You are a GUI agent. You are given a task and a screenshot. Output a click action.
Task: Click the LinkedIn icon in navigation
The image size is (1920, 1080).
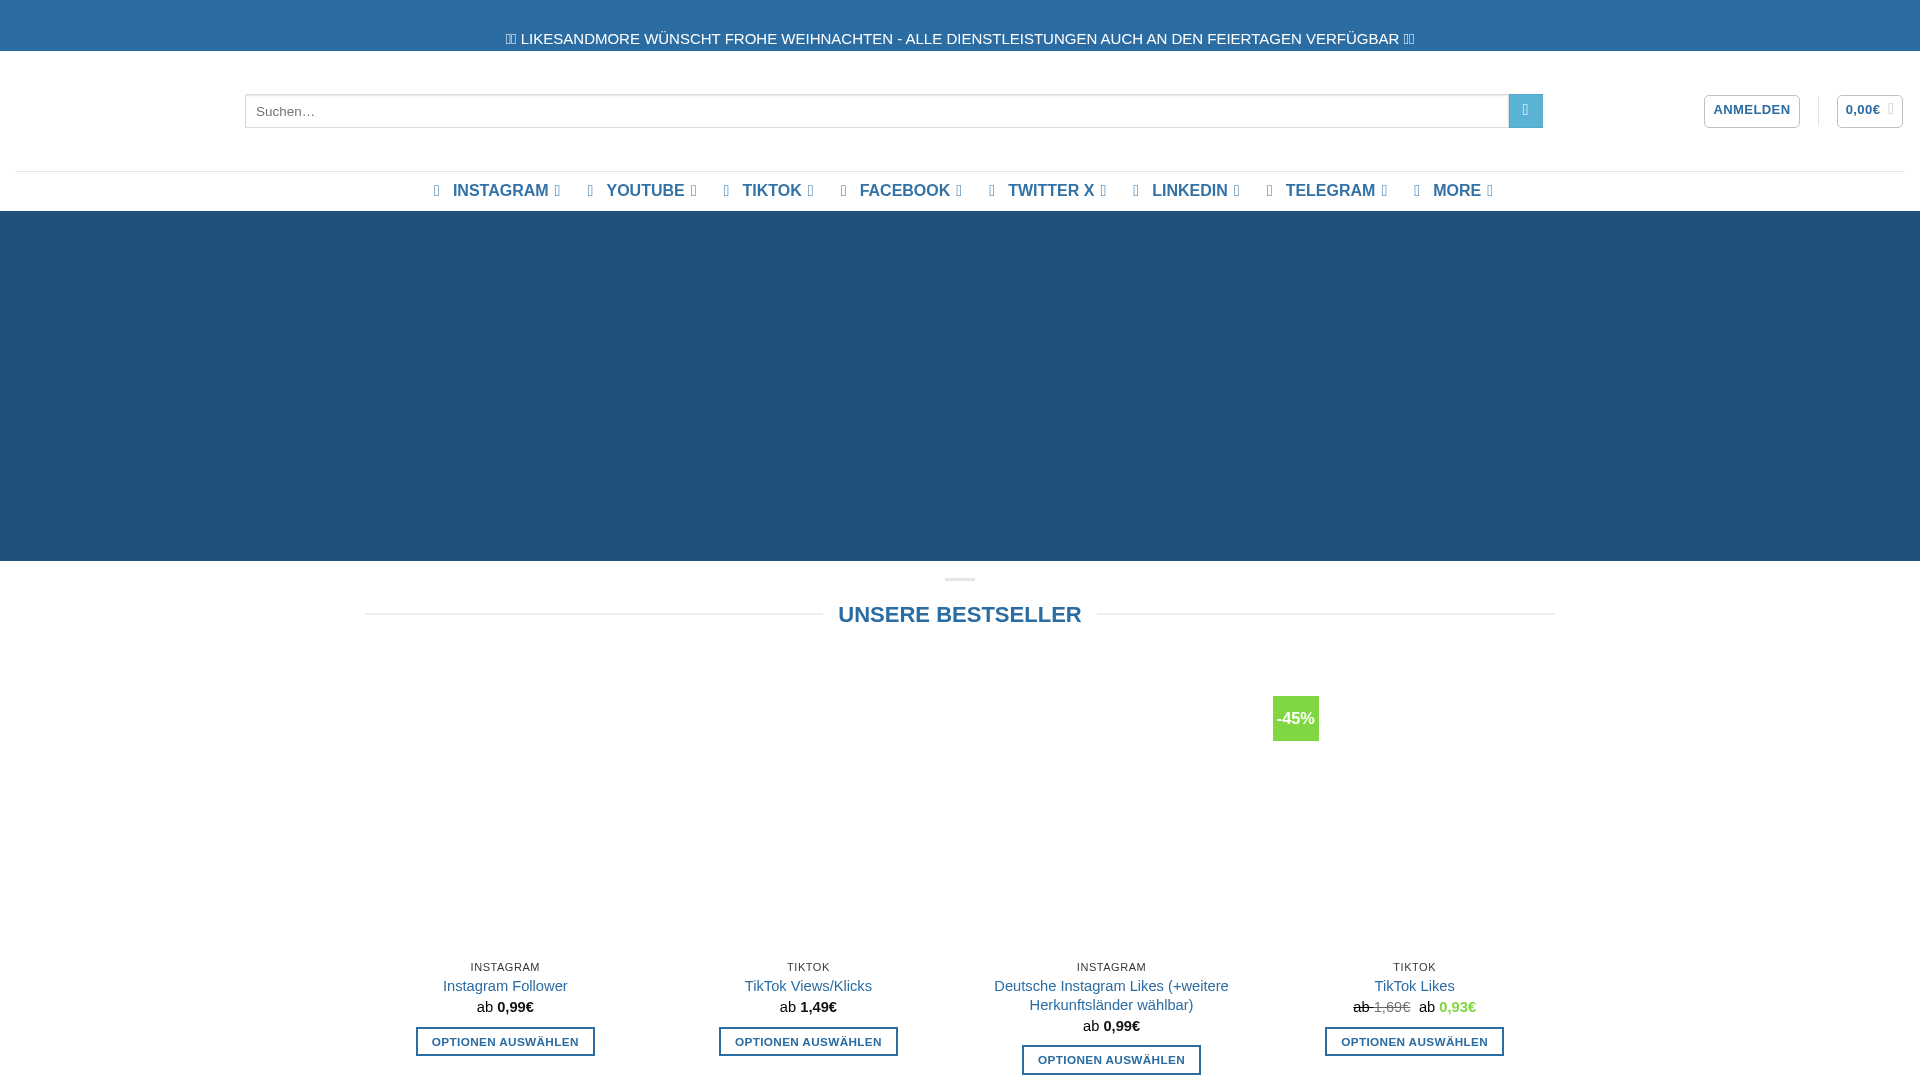(1137, 191)
